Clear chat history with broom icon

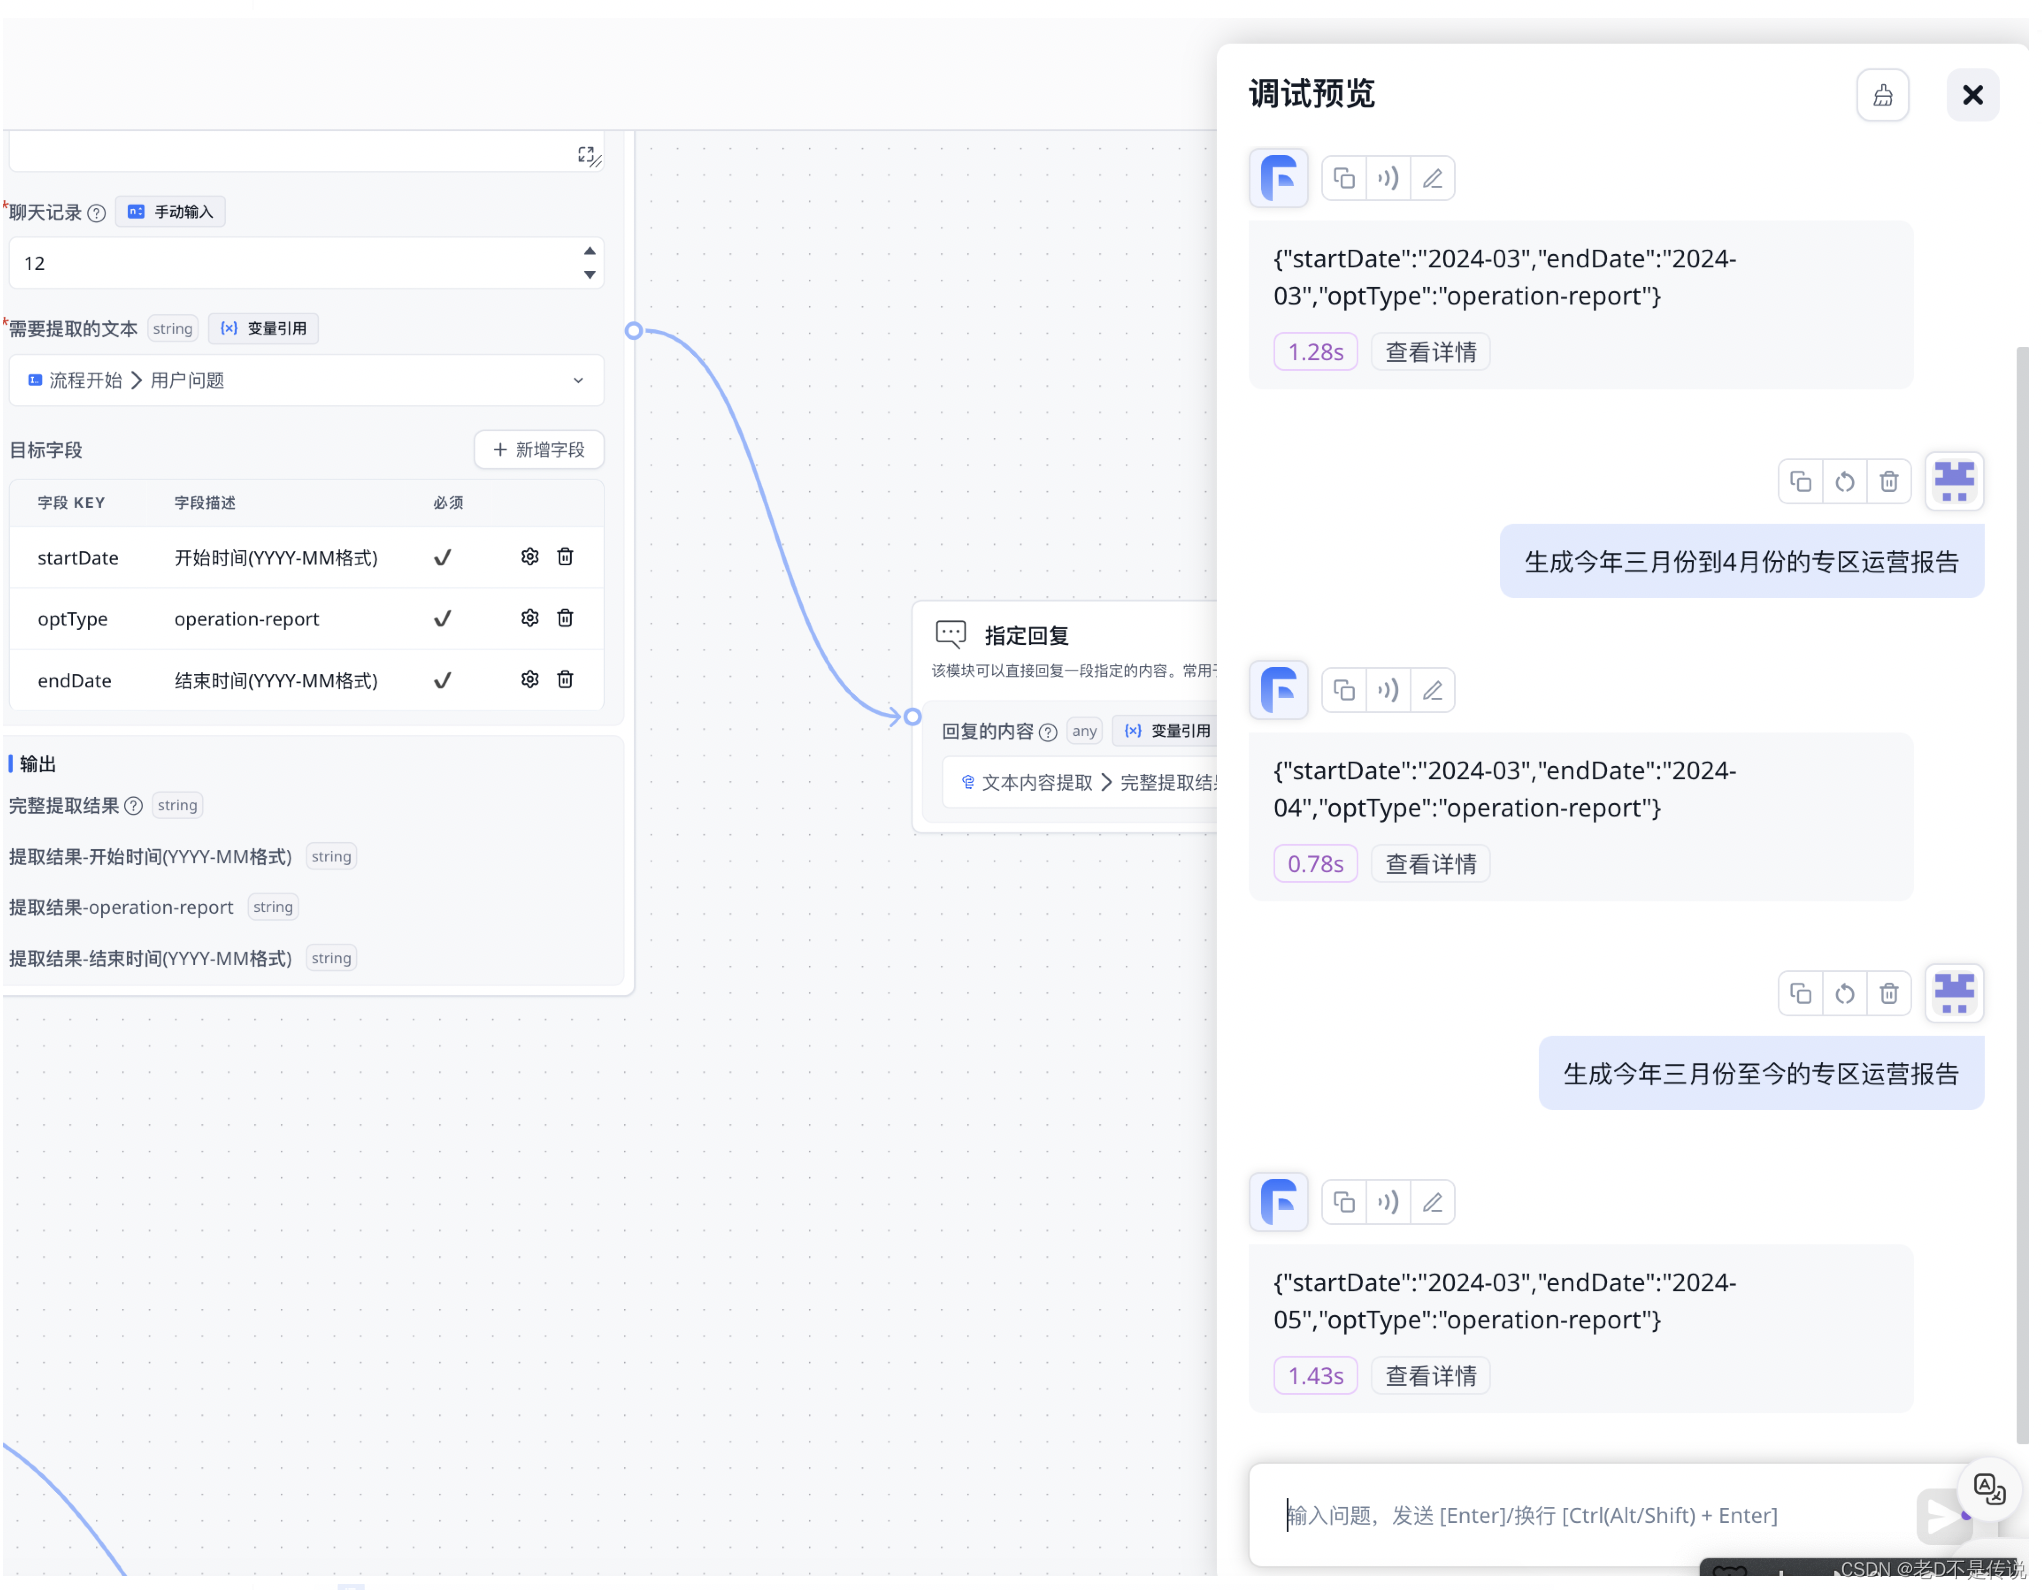click(1883, 95)
